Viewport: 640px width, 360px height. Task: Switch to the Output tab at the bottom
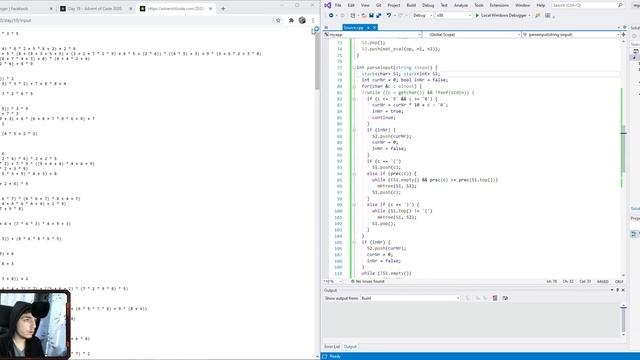pyautogui.click(x=350, y=347)
